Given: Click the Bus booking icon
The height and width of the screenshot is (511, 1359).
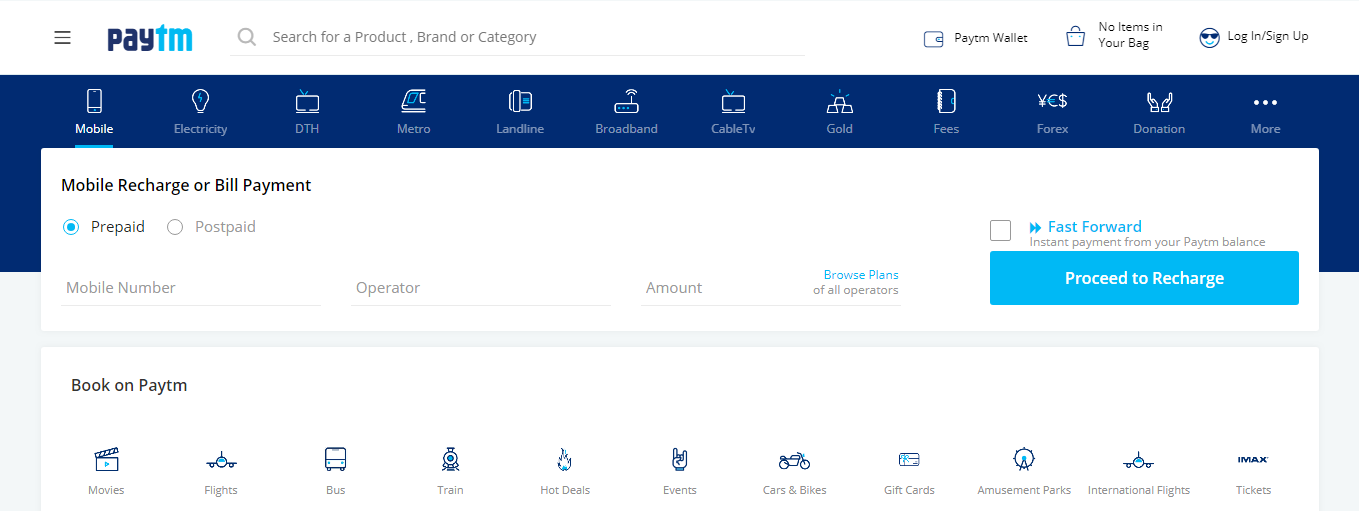Looking at the screenshot, I should [335, 459].
